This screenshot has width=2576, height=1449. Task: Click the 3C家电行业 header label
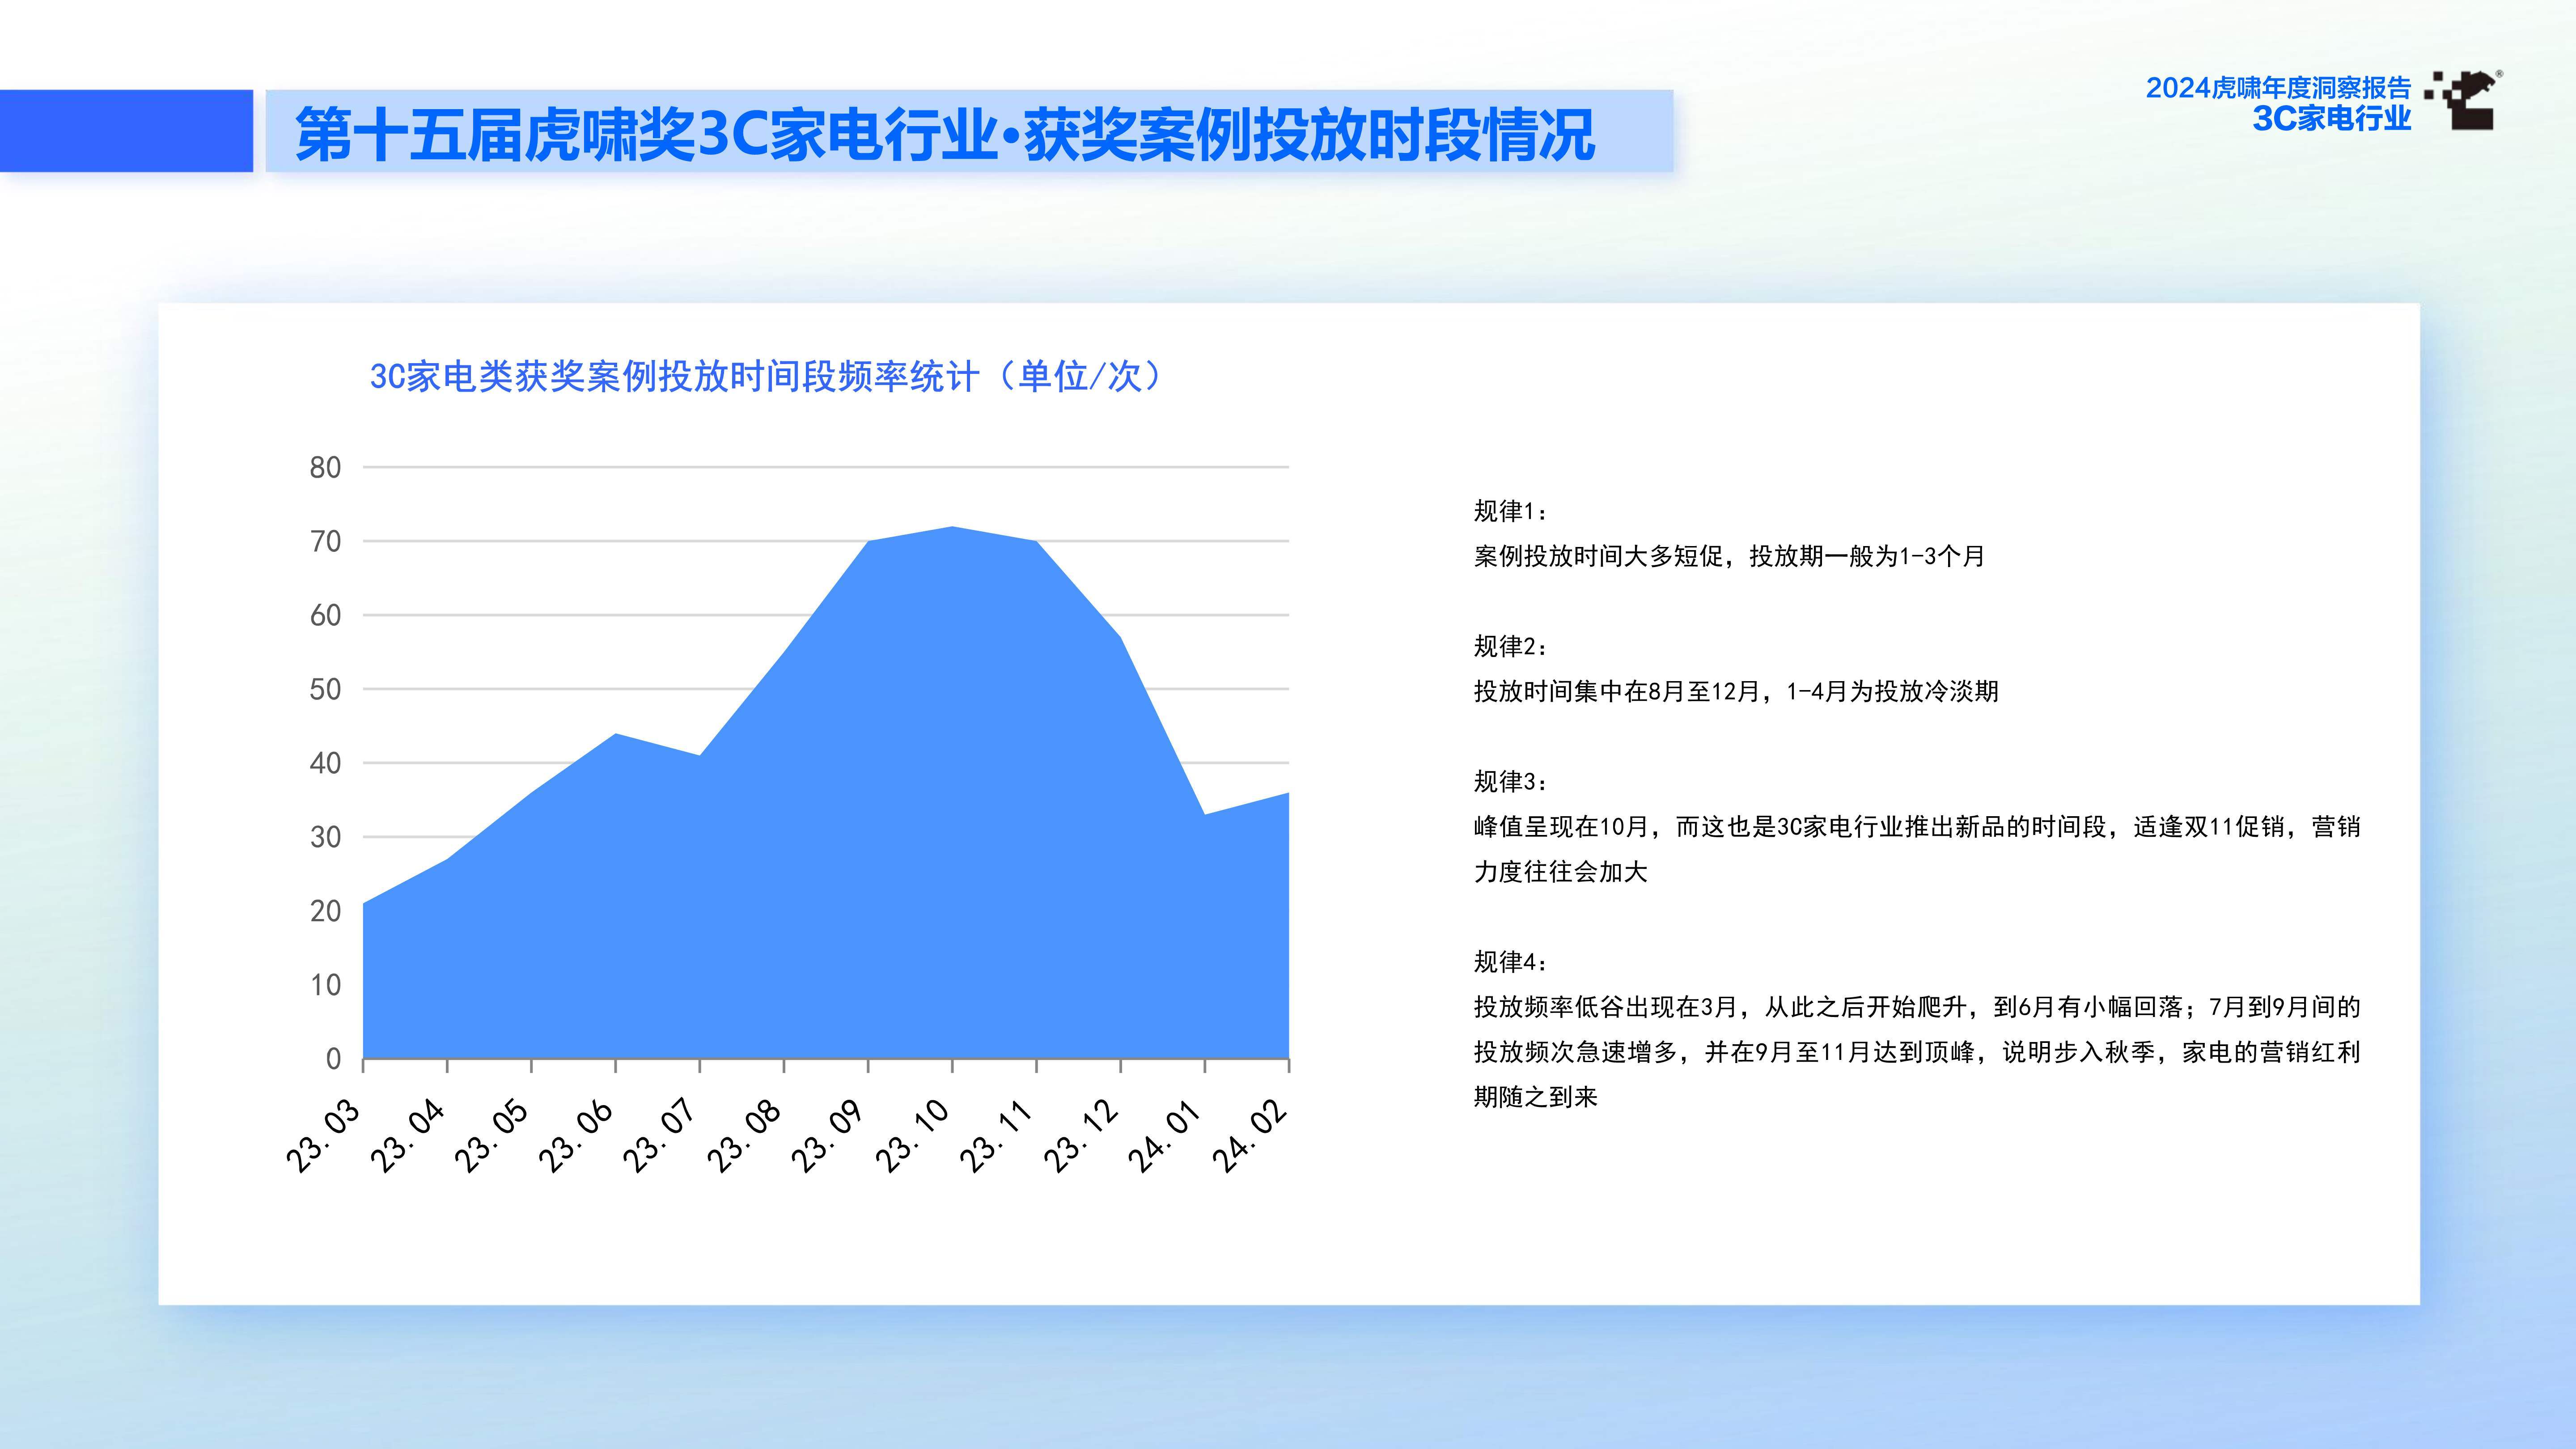tap(2331, 118)
